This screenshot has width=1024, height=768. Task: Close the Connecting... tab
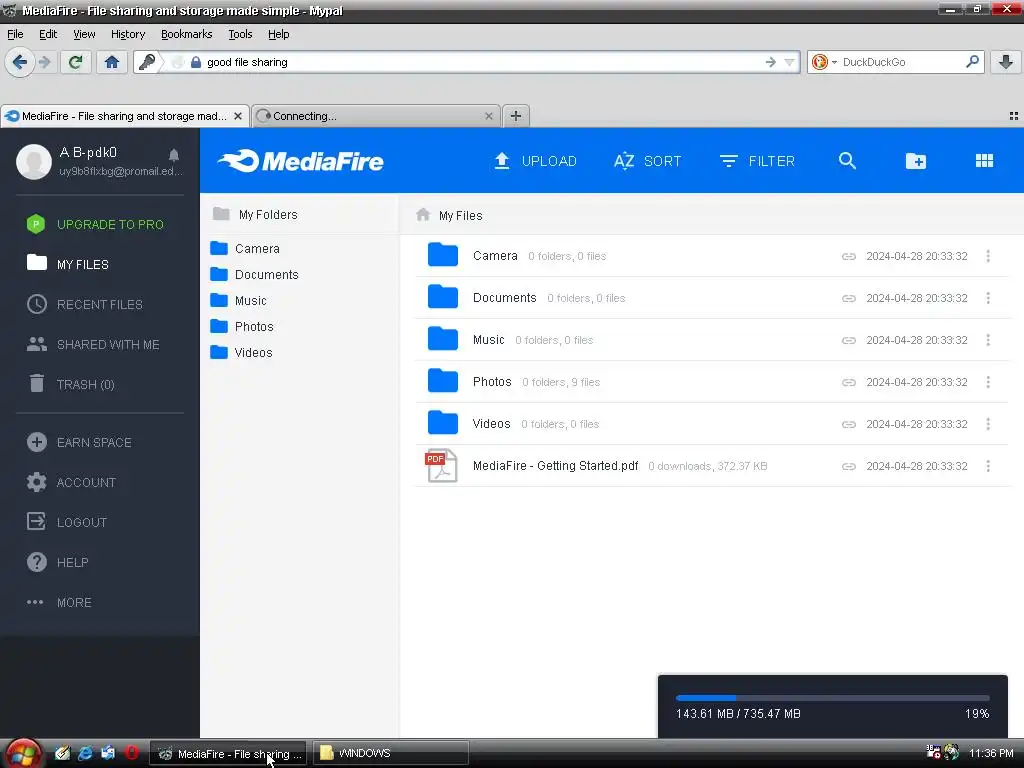(488, 116)
